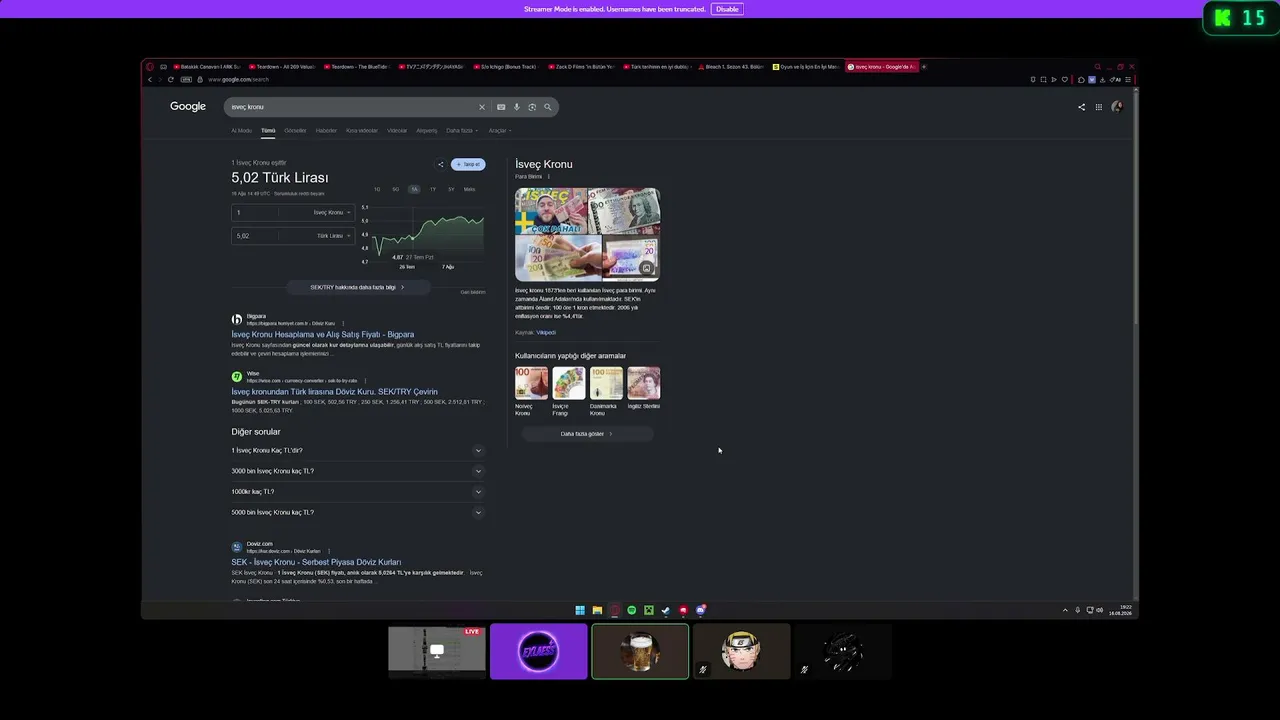Open the on-screen keyboard input tool
1280x720 pixels.
pyautogui.click(x=501, y=107)
